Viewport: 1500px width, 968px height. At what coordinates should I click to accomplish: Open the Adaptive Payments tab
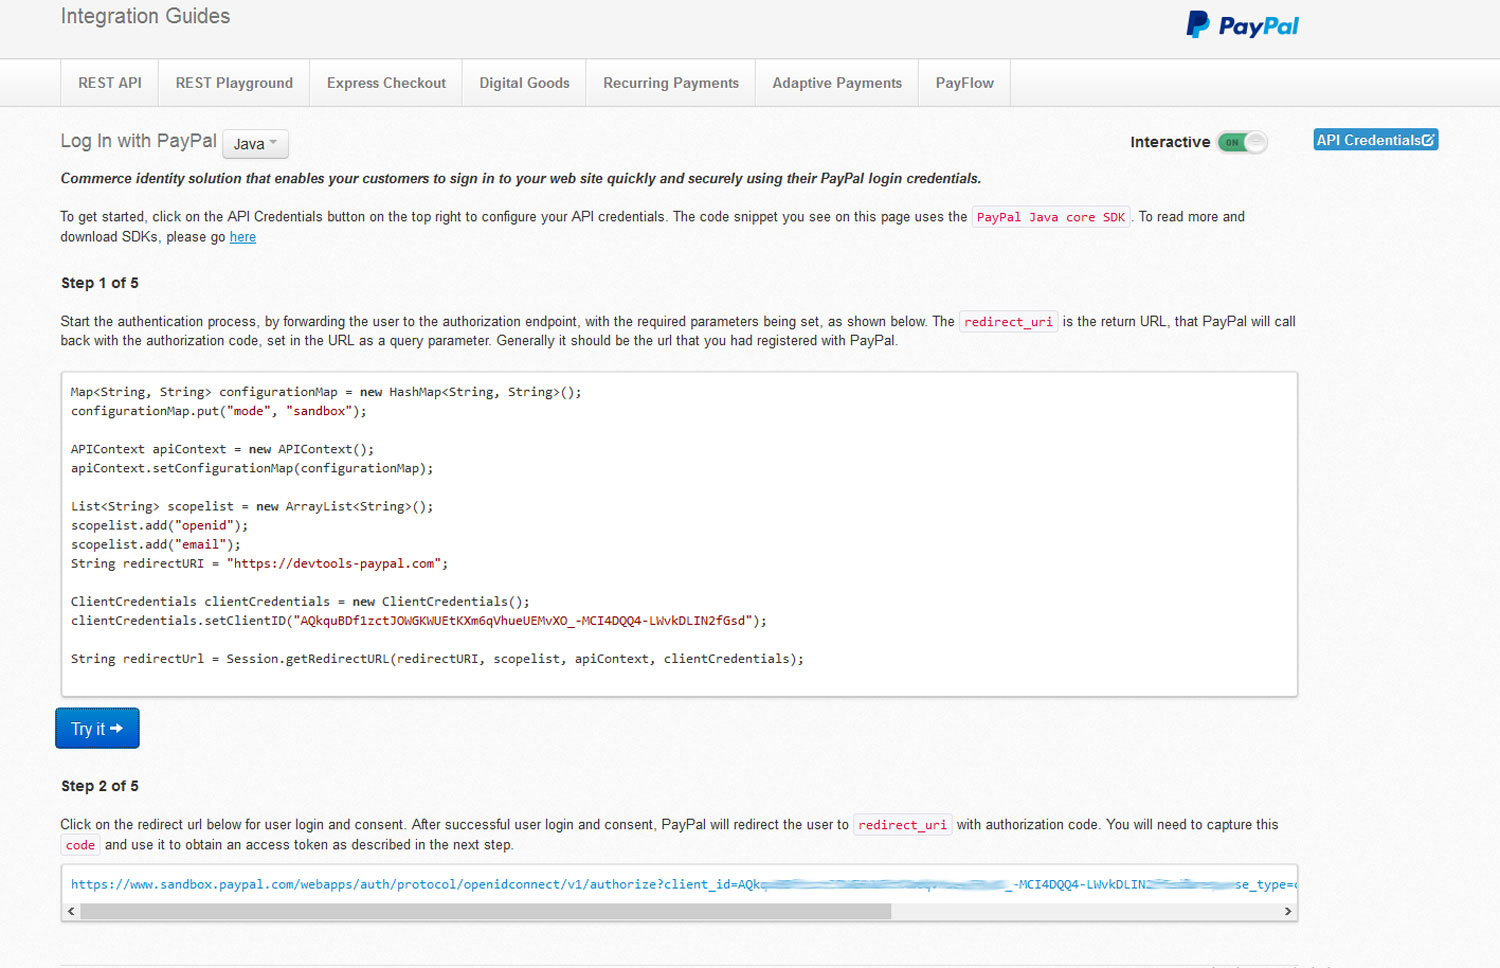(x=837, y=83)
